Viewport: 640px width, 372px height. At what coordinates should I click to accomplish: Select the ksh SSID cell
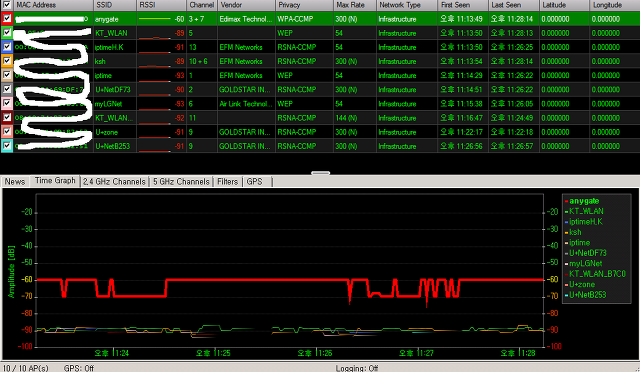[x=115, y=61]
